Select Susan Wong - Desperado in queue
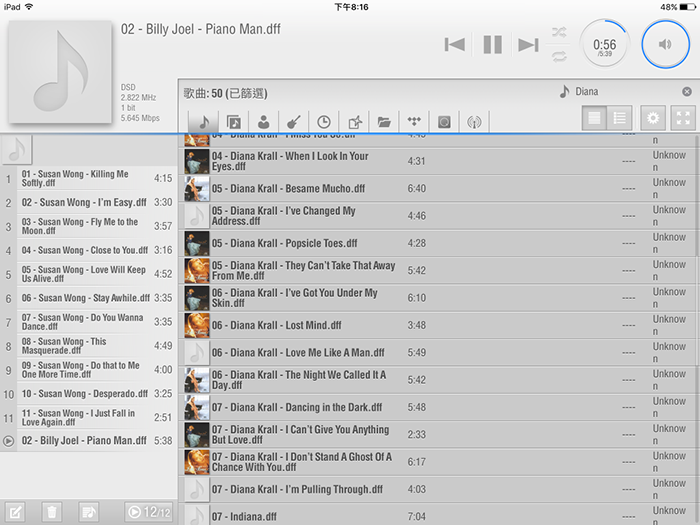Image resolution: width=700 pixels, height=525 pixels. (88, 394)
